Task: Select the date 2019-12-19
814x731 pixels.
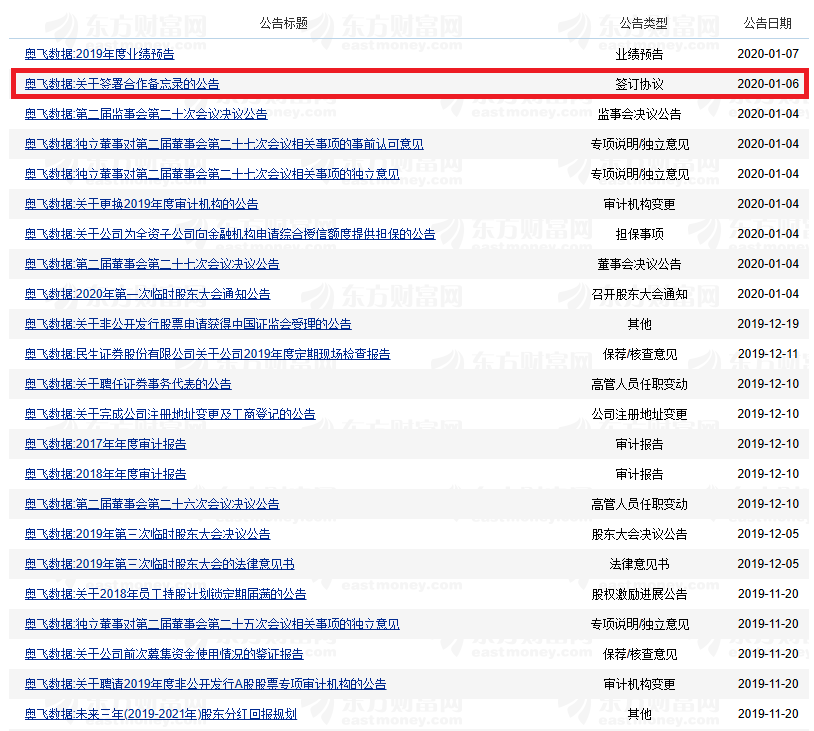Action: click(x=768, y=324)
